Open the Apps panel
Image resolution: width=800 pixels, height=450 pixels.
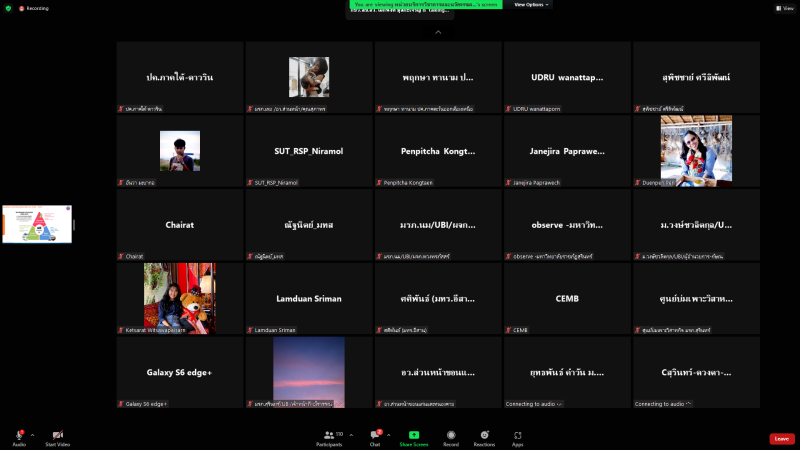[518, 435]
